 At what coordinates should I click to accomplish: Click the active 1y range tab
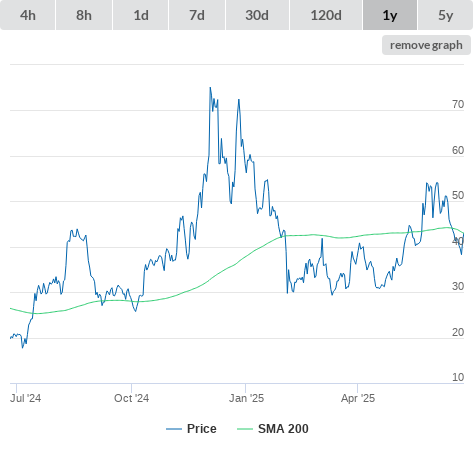(390, 15)
